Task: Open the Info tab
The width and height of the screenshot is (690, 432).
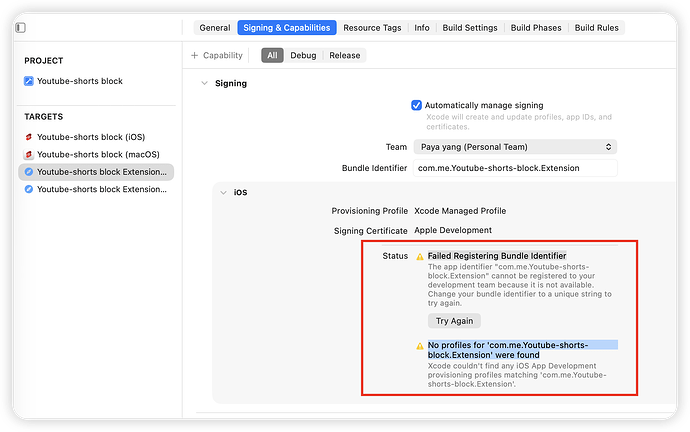Action: 422,28
